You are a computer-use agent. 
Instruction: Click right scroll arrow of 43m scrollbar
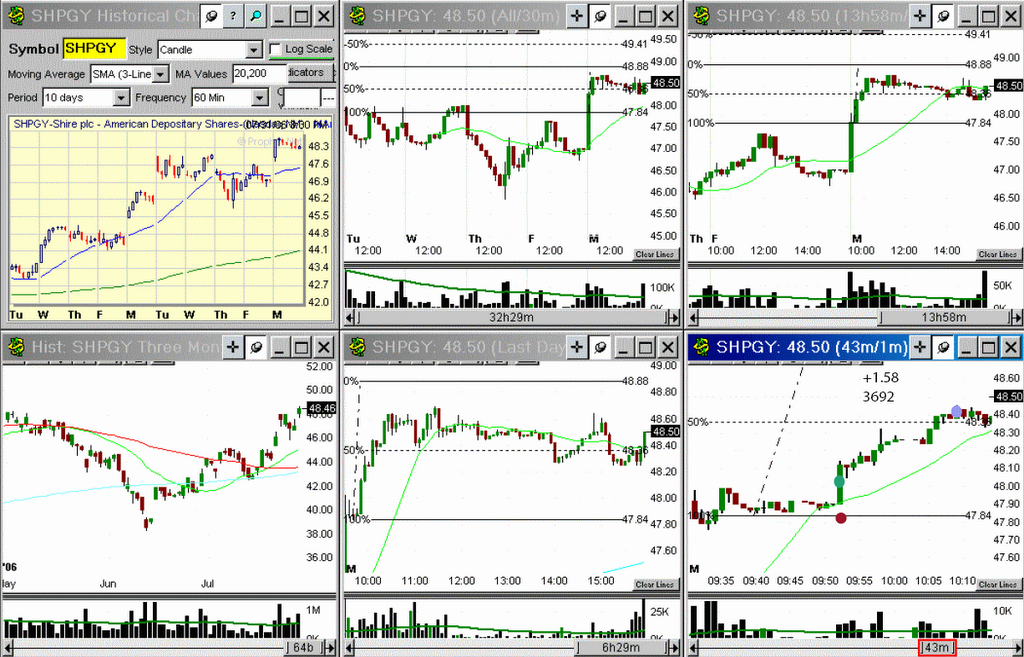tap(1017, 648)
